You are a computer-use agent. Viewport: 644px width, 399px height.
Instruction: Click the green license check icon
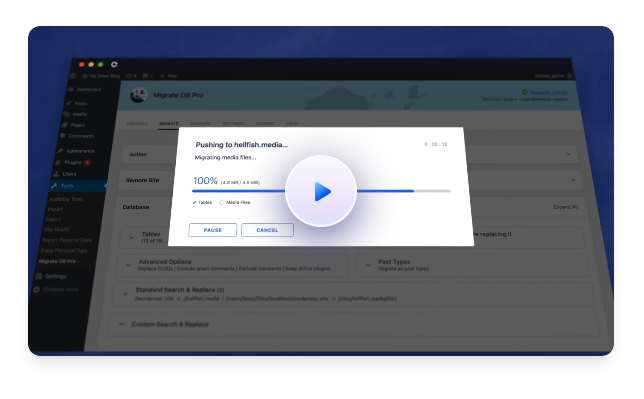524,92
